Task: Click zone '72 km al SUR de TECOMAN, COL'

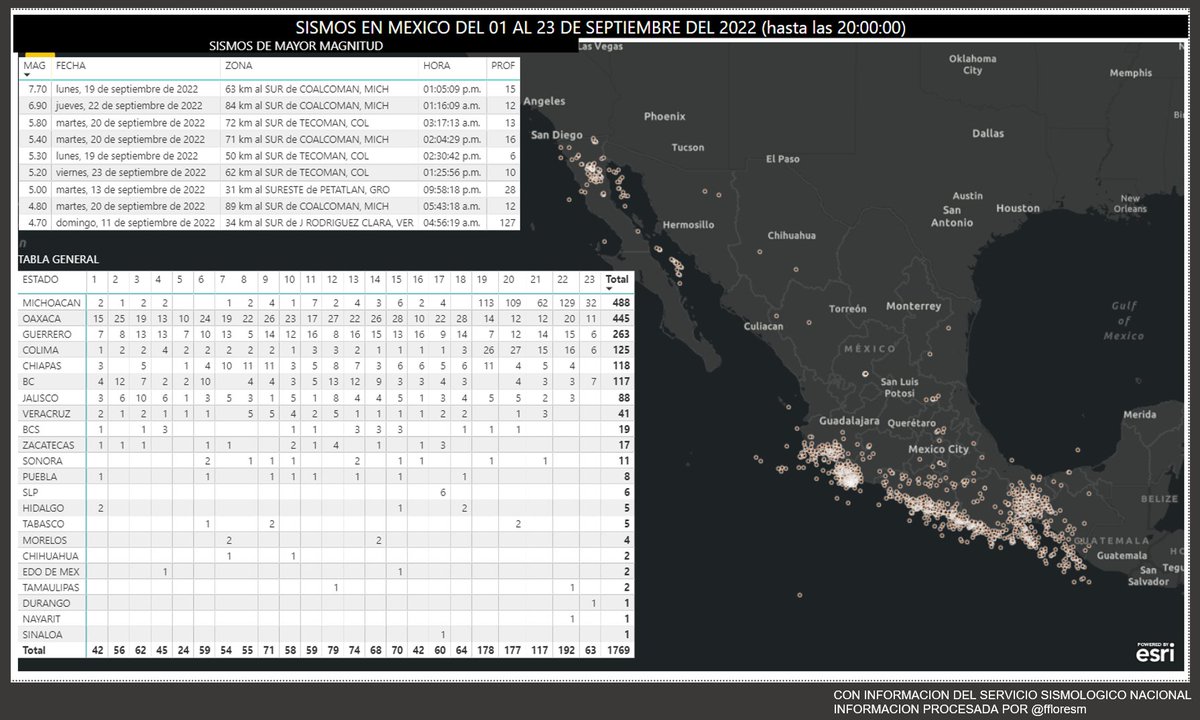Action: click(297, 122)
